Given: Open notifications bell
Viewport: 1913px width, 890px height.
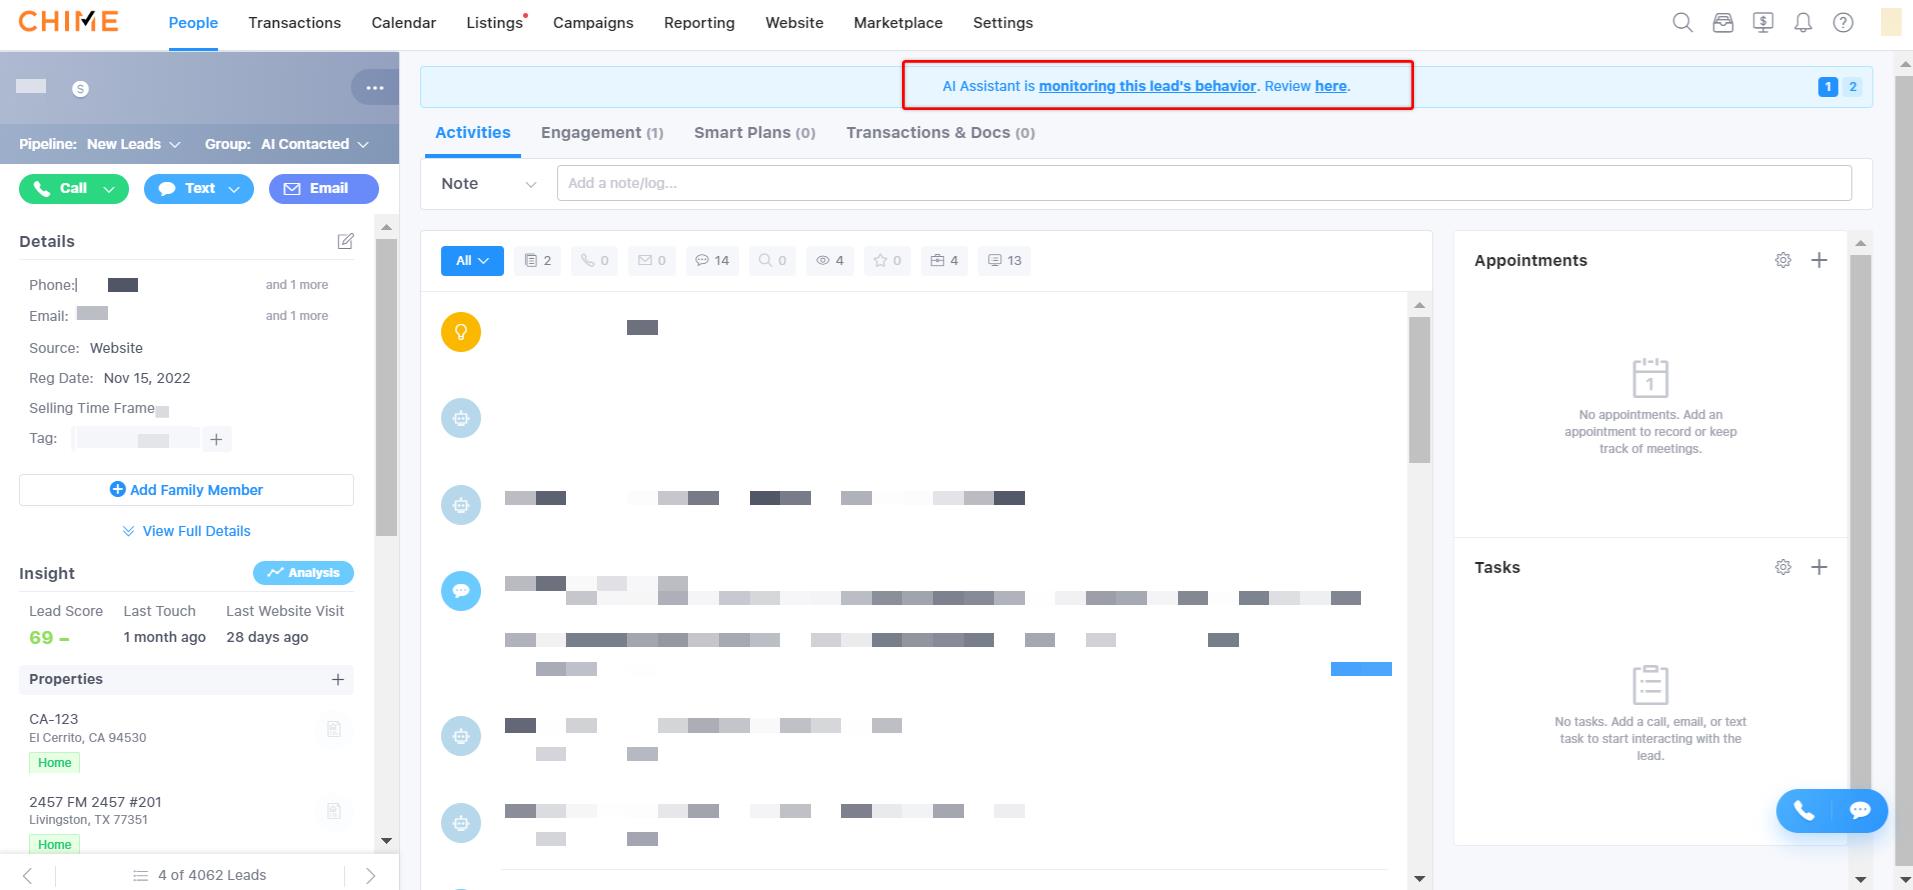Looking at the screenshot, I should [1803, 22].
